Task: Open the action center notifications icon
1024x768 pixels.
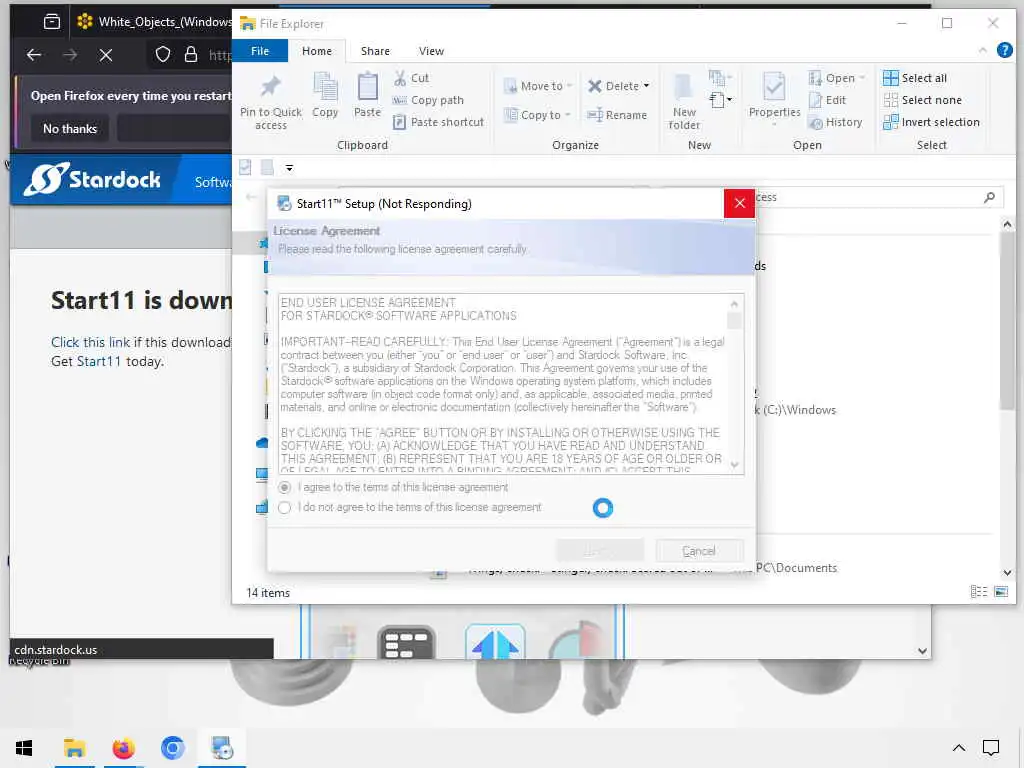Action: coord(991,748)
